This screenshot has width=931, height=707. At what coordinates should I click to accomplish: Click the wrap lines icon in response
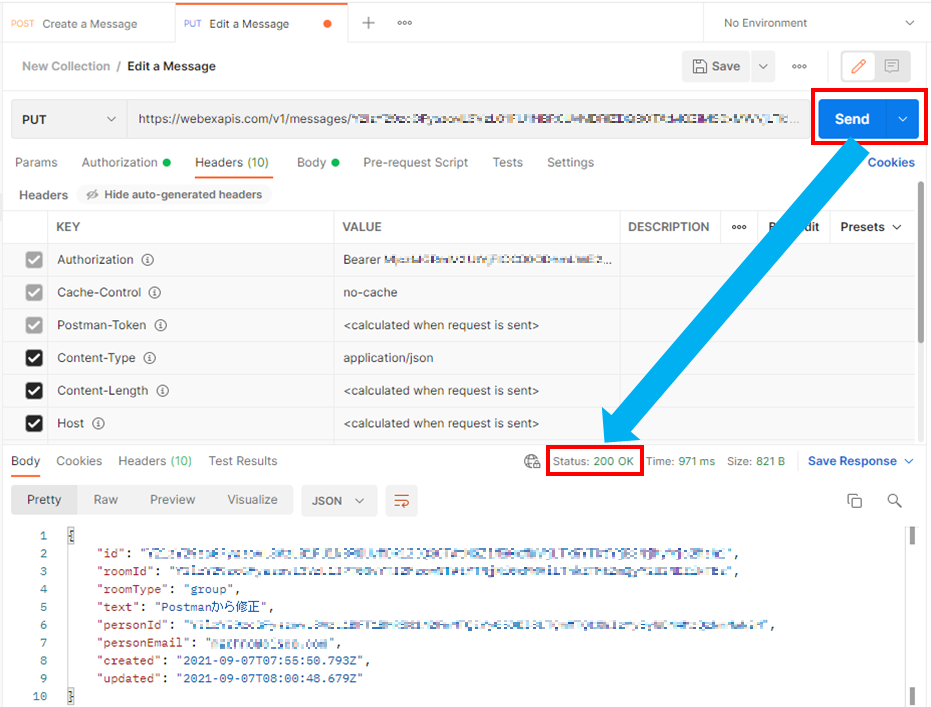(x=402, y=500)
